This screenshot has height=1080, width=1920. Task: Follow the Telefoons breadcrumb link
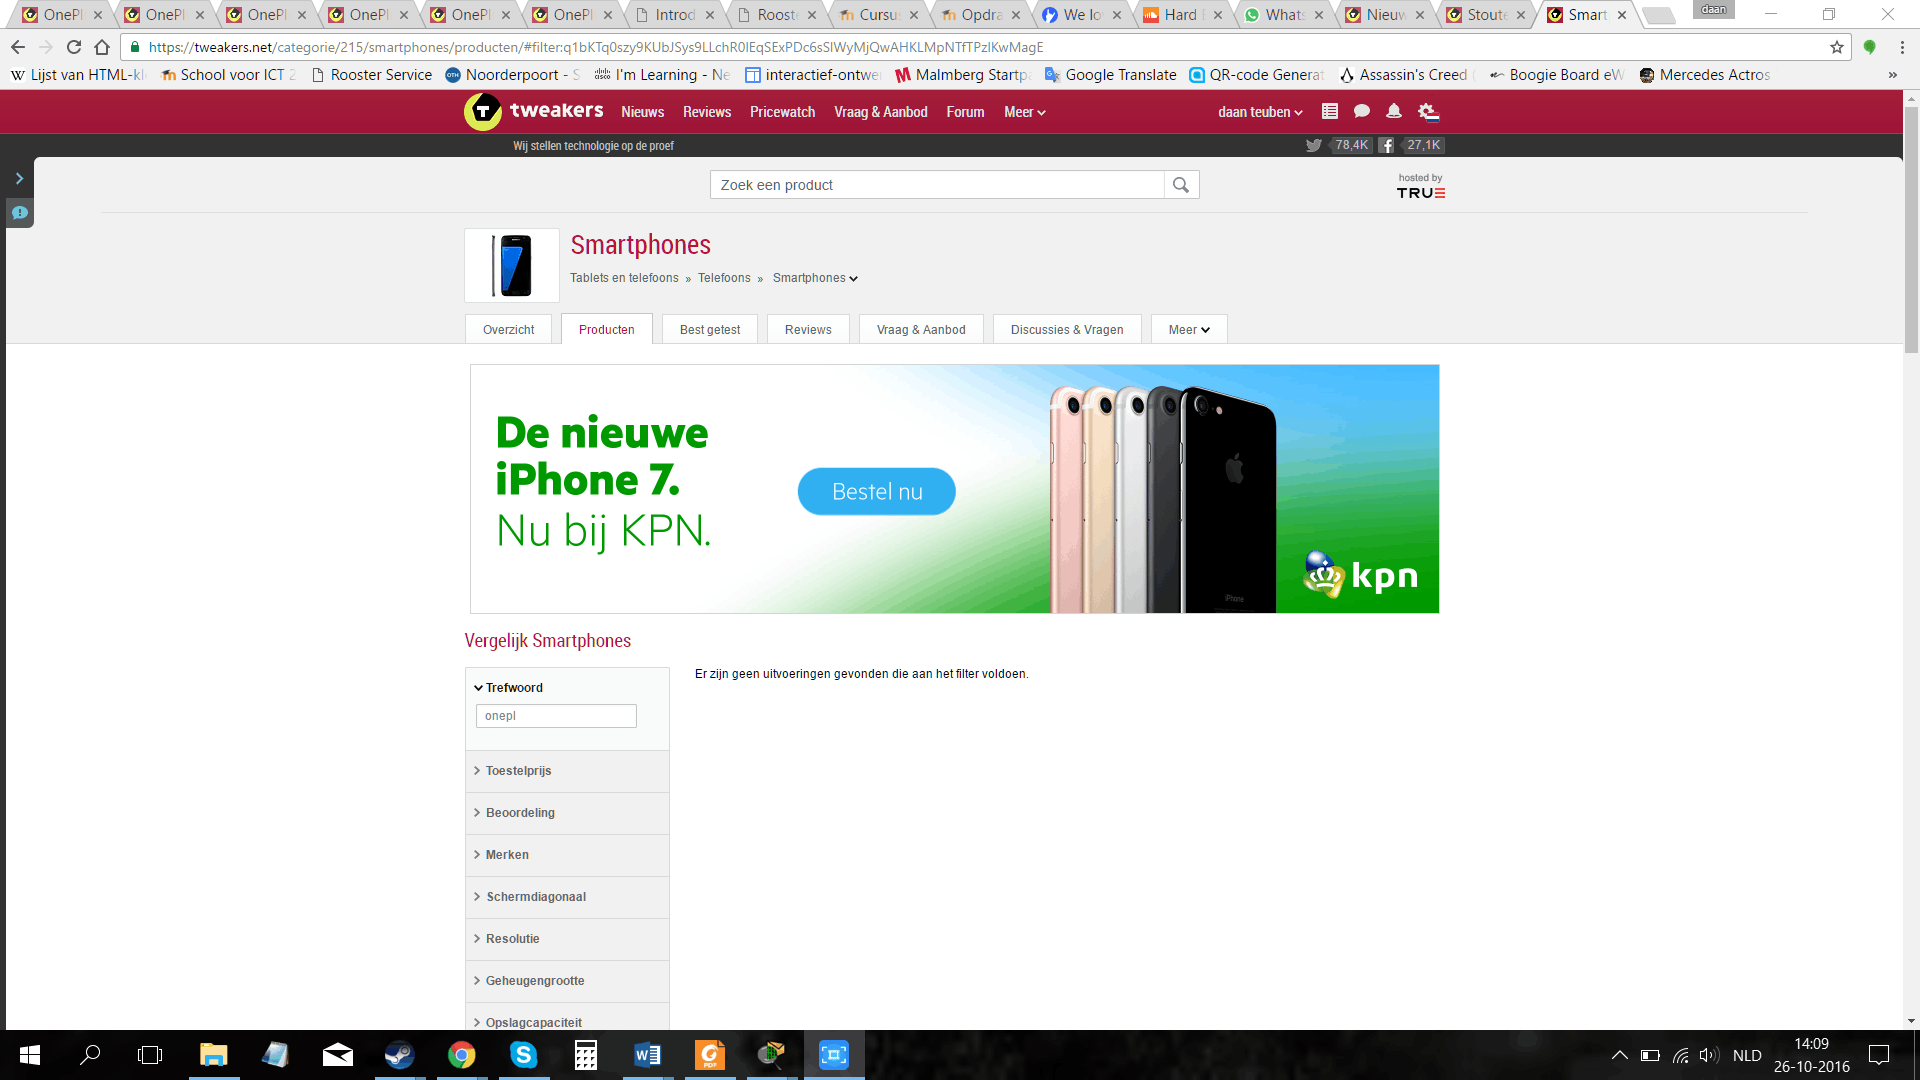pyautogui.click(x=724, y=278)
